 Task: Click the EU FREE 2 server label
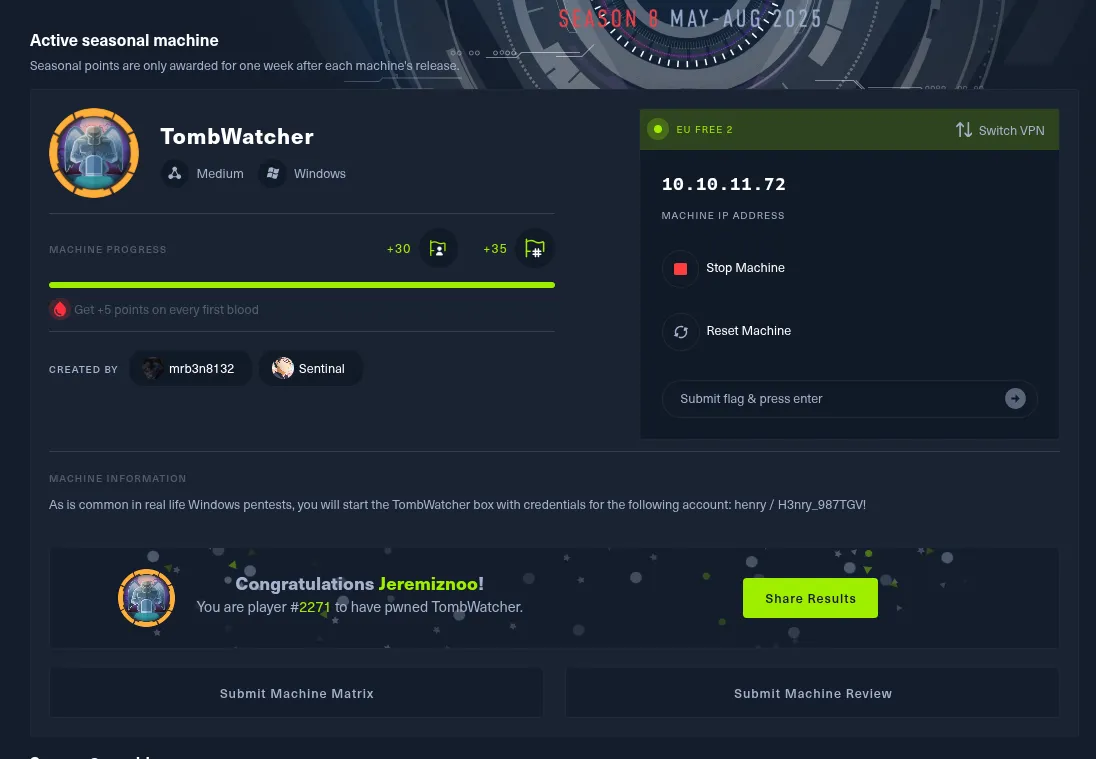click(705, 129)
